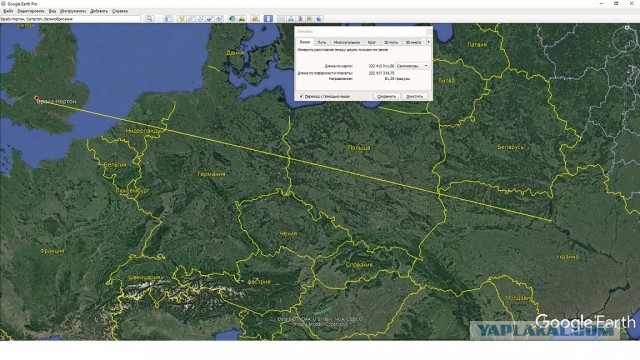This screenshot has width=640, height=360.
Task: Open the planets switcher icon
Action: tap(255, 18)
